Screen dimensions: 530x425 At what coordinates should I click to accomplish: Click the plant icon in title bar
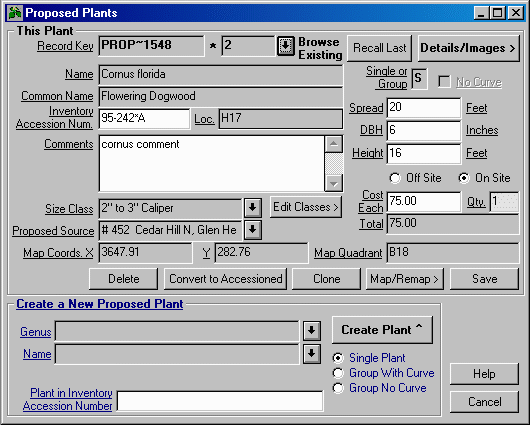pos(15,13)
